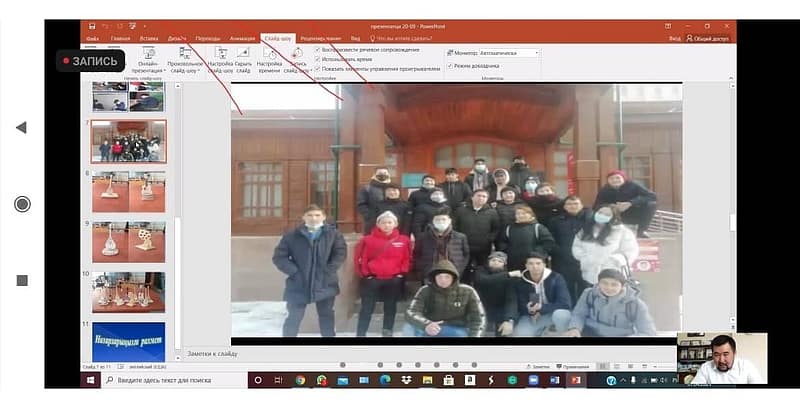Toggle the Показать элементы управления проигрывателем checkbox
The width and height of the screenshot is (800, 410).
[x=317, y=68]
